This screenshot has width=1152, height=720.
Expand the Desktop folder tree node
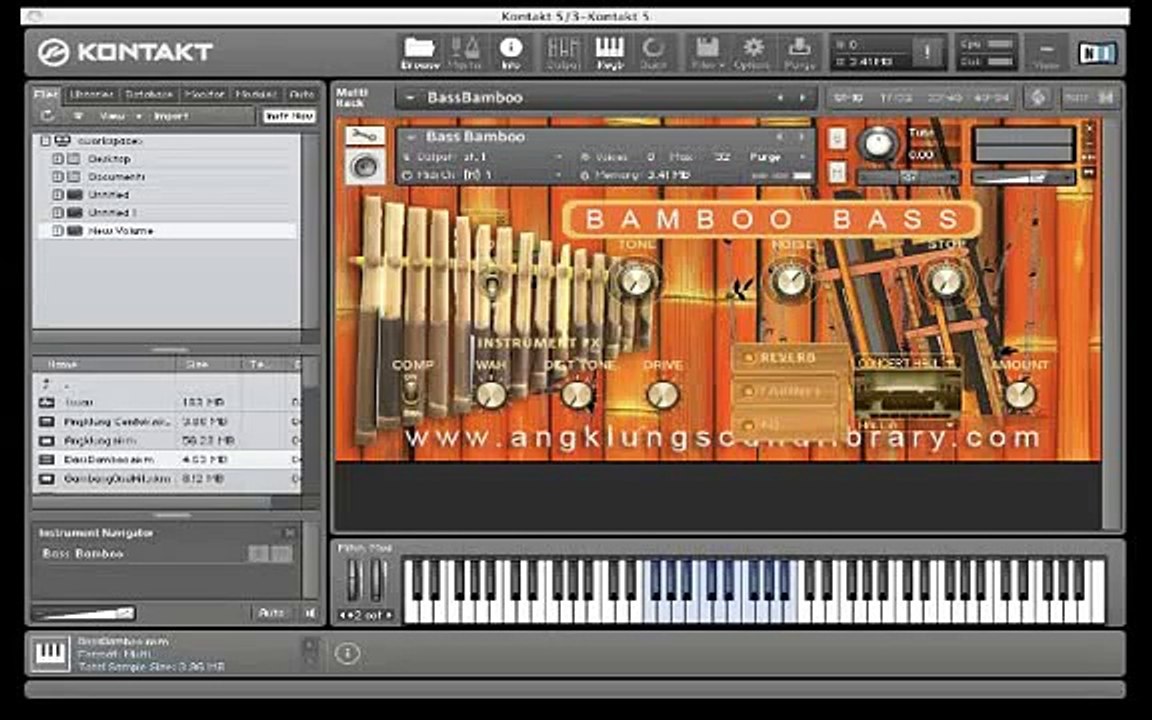[57, 159]
